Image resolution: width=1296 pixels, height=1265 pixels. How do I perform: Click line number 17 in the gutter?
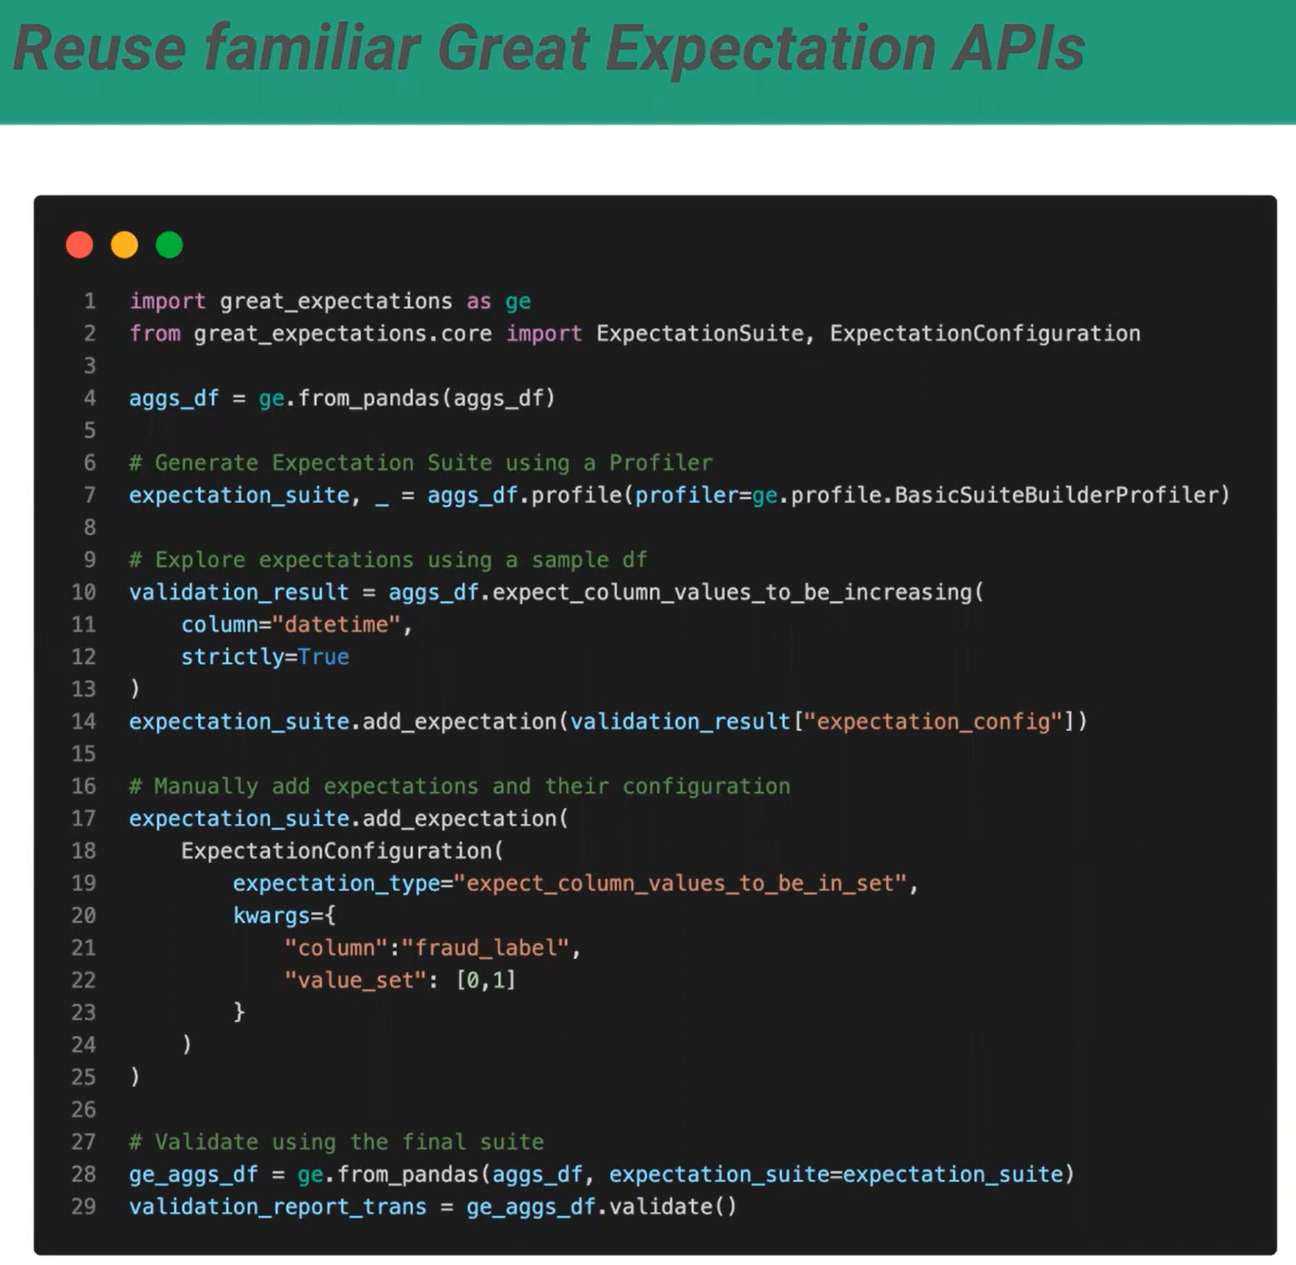pos(84,819)
